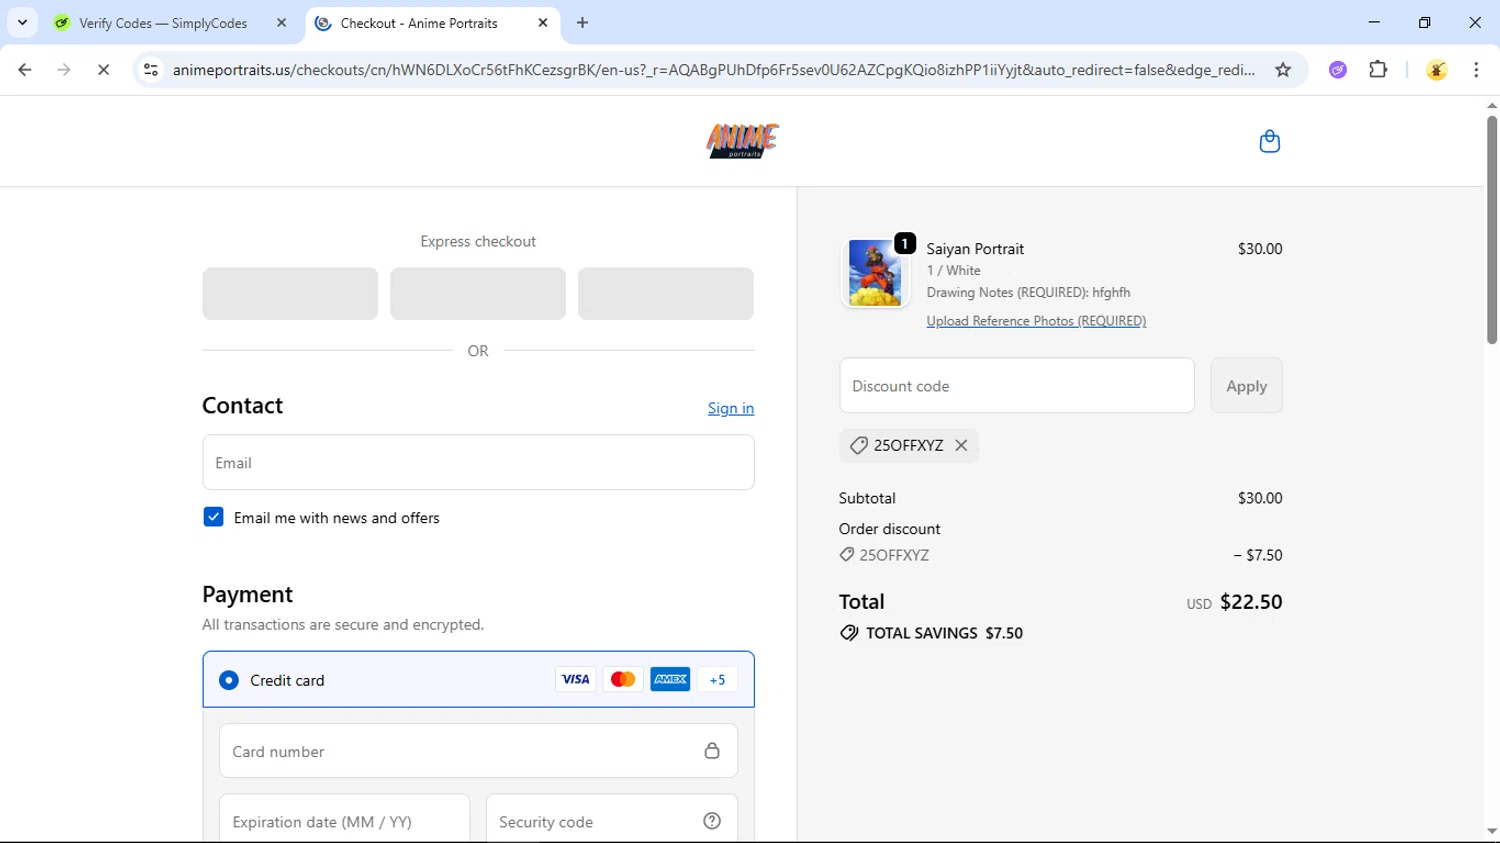Screen dimensions: 1500x843
Task: Focus the Expiration date field
Action: (344, 821)
